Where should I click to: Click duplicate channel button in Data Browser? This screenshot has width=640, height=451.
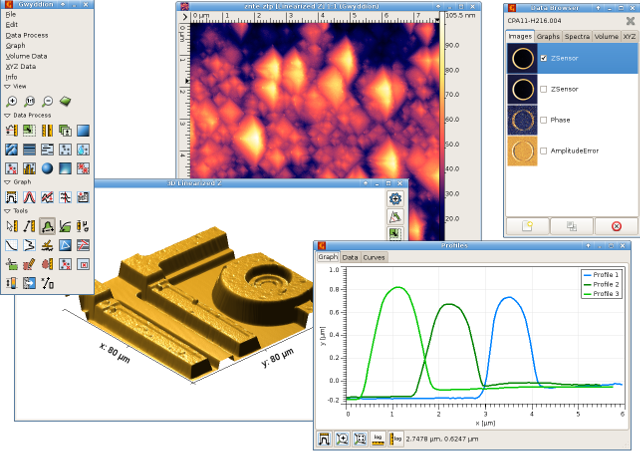(x=572, y=226)
